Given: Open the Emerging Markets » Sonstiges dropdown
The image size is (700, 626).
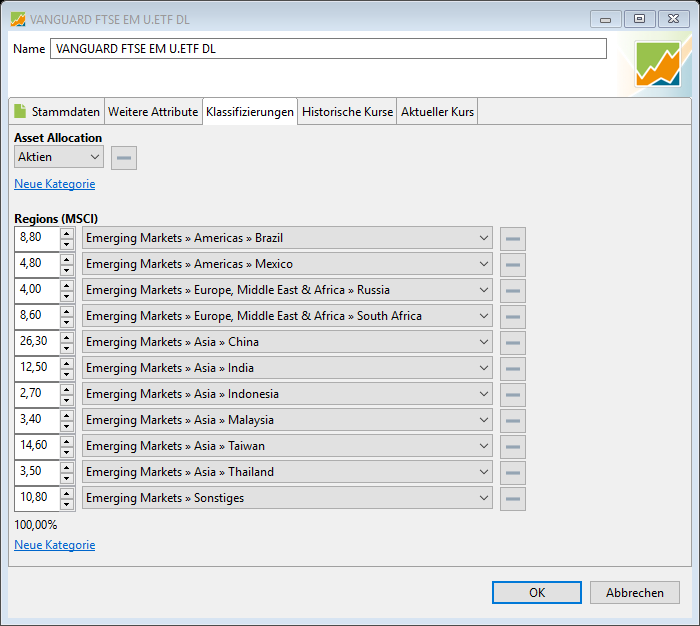Looking at the screenshot, I should tap(287, 497).
